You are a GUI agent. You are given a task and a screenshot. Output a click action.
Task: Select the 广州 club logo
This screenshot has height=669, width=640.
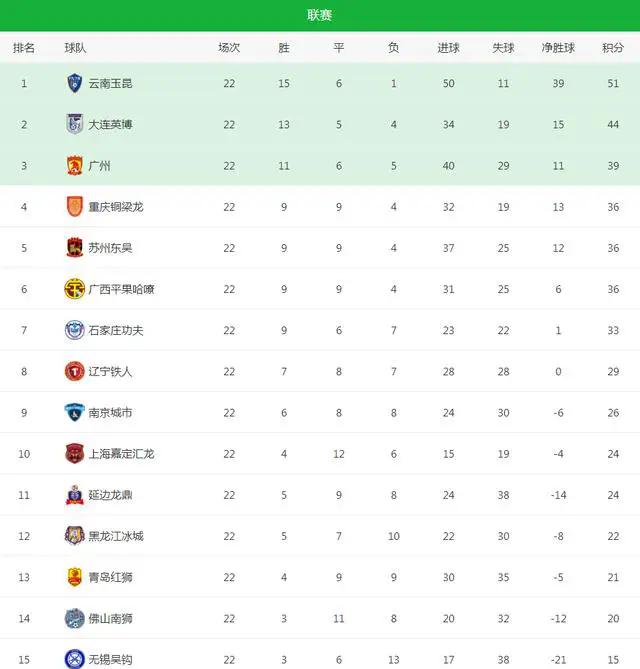[x=75, y=166]
